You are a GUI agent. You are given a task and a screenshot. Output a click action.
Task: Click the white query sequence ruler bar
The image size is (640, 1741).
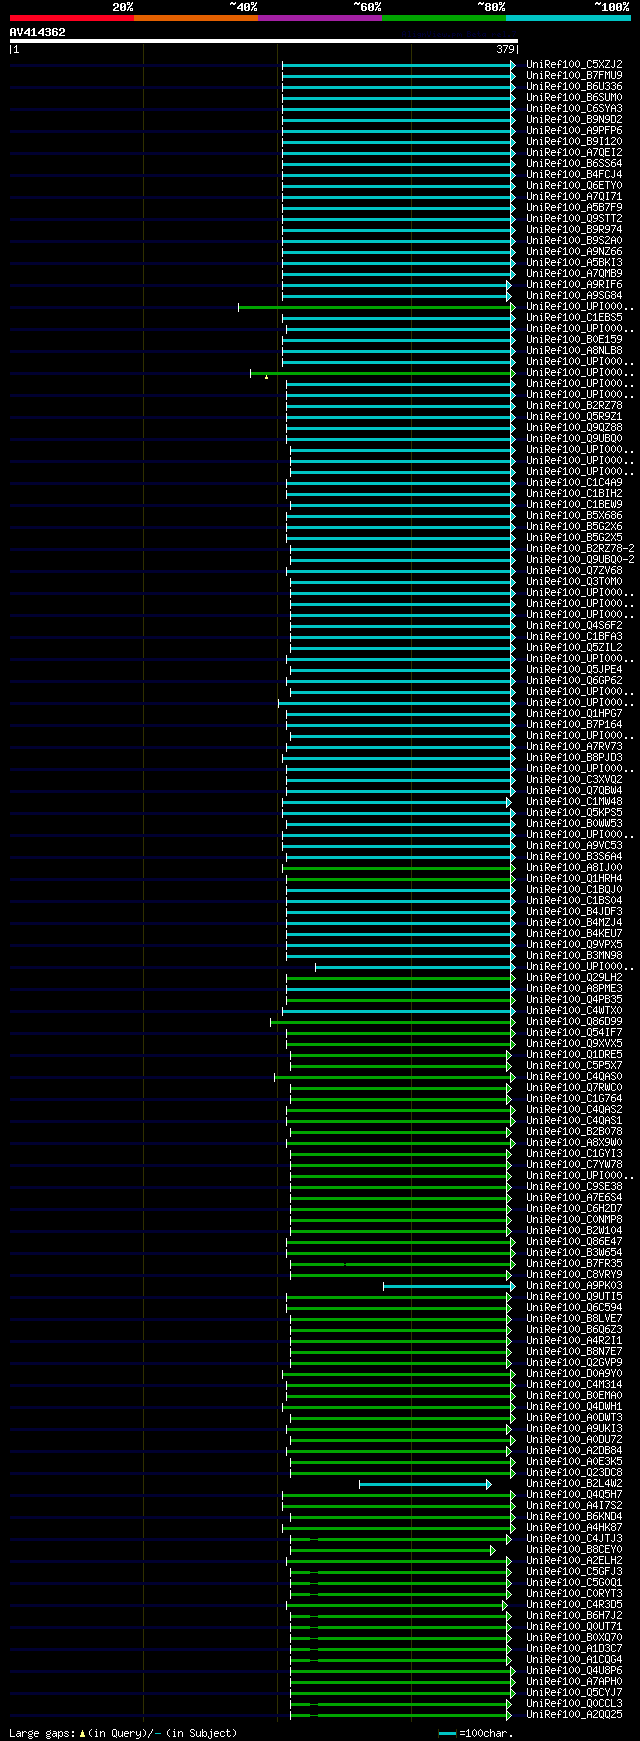point(264,41)
